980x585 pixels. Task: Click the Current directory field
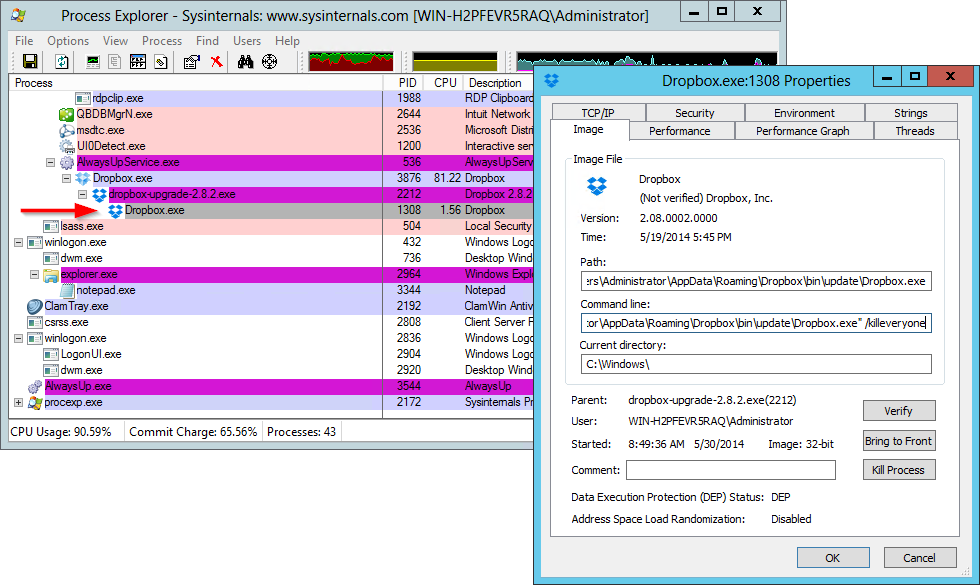click(x=756, y=364)
